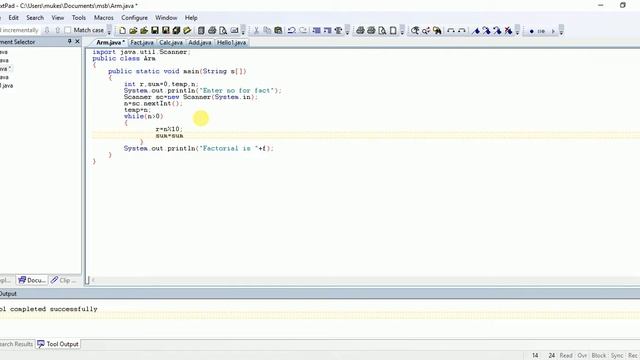Image resolution: width=640 pixels, height=360 pixels.
Task: Show the Tool Output tab
Action: click(58, 344)
